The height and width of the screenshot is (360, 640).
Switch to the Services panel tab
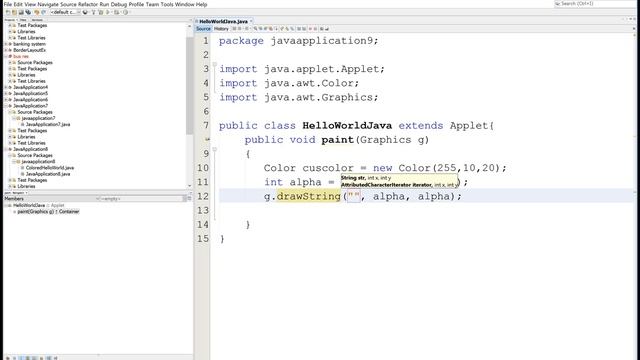click(37, 20)
